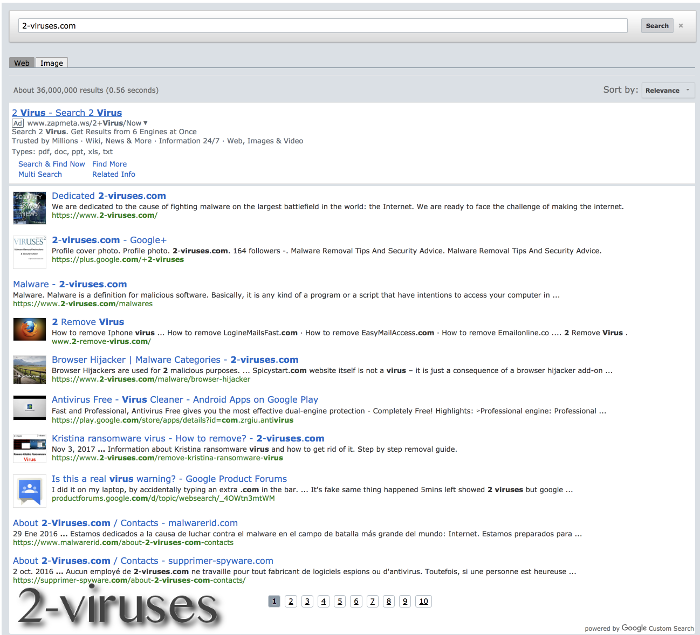Go to results page 7
The image size is (700, 635).
(x=372, y=602)
